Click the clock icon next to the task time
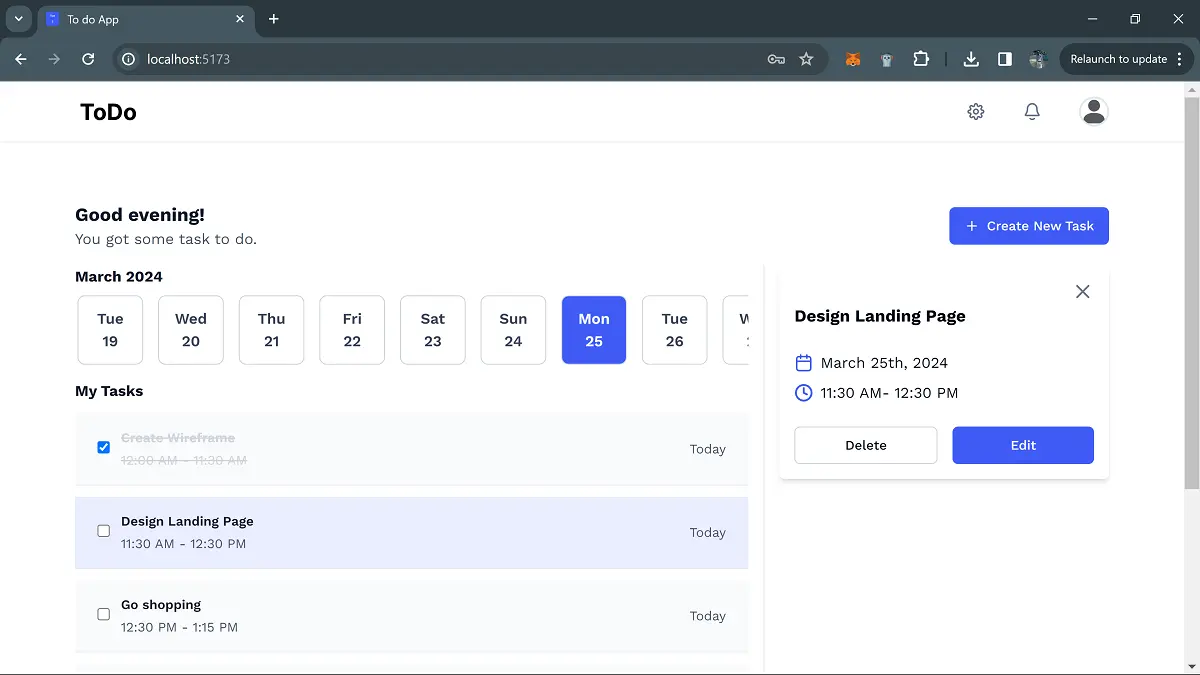 (803, 393)
